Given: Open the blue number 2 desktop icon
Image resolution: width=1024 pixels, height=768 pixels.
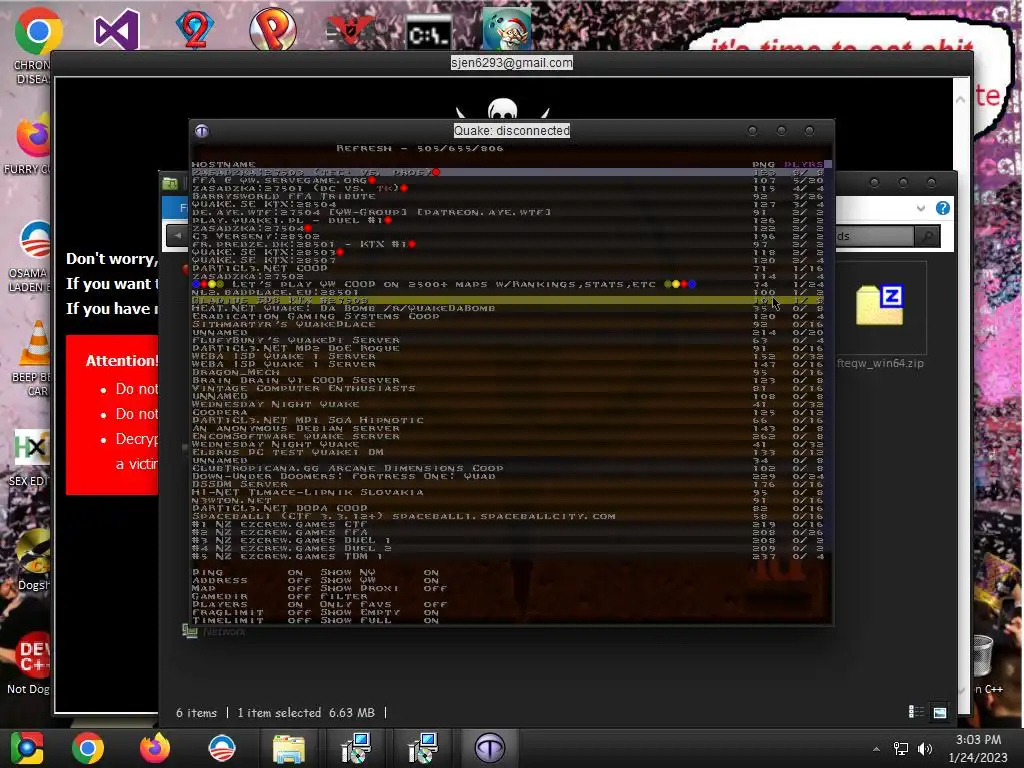Looking at the screenshot, I should (195, 29).
